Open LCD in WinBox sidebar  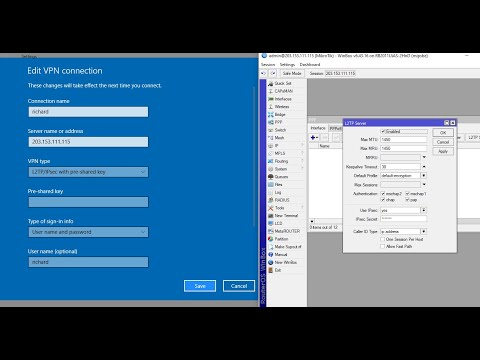tap(278, 223)
